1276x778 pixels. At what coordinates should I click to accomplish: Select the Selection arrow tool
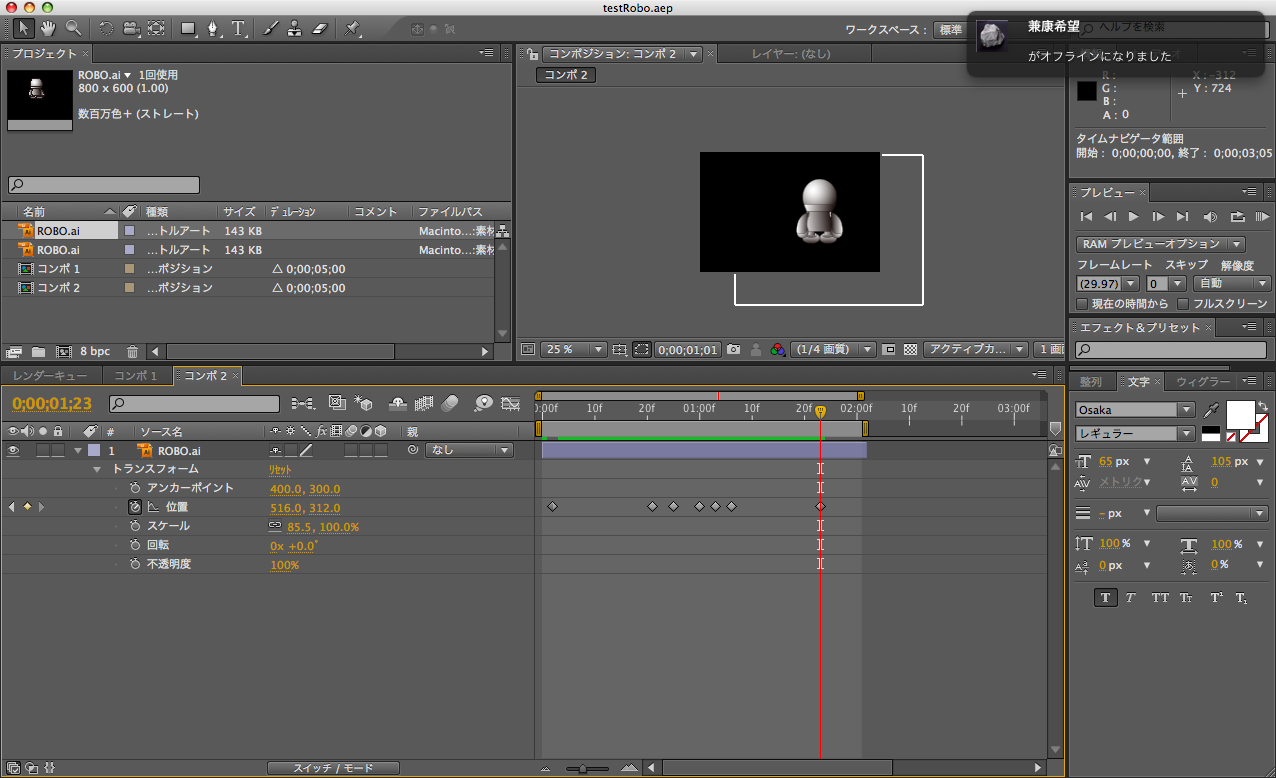(24, 28)
